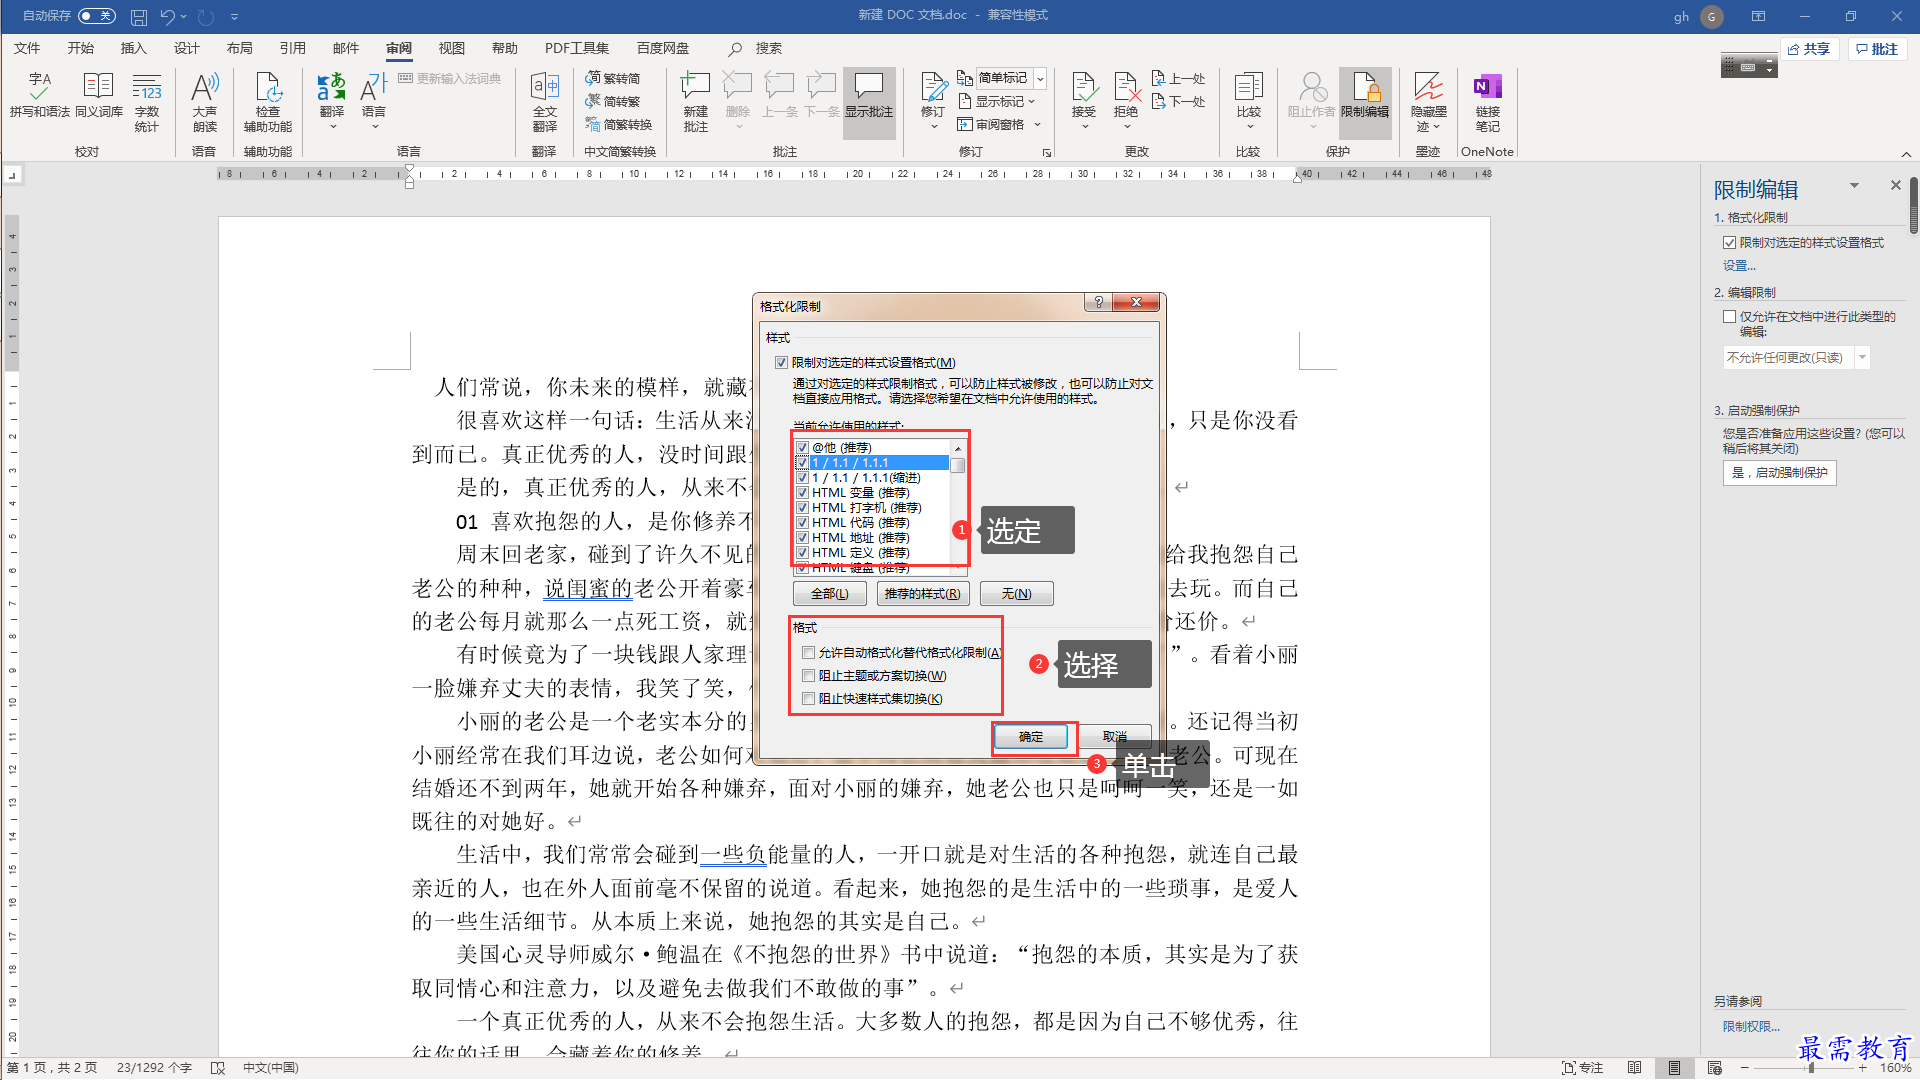Image resolution: width=1920 pixels, height=1080 pixels.
Task: Open the Track Changes group dialog launcher
Action: tap(1047, 153)
